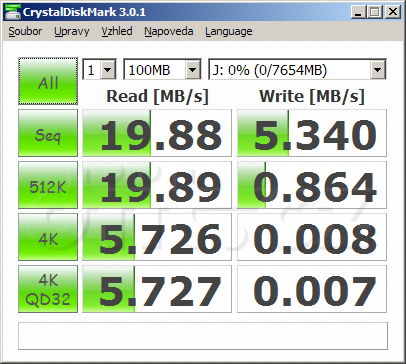Select the 4K QD32 read value 5.727

pos(157,289)
